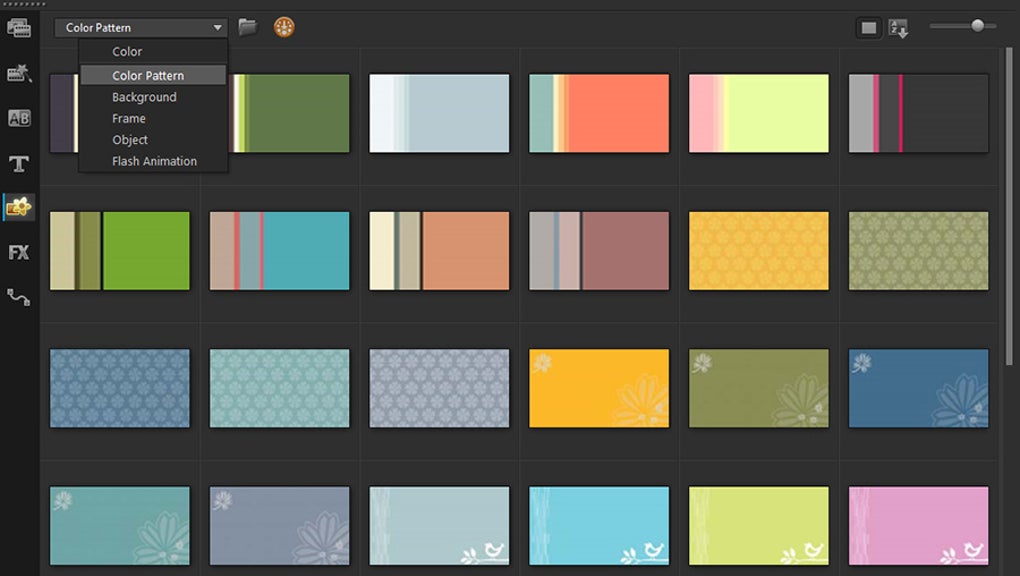1020x576 pixels.
Task: Select the coral orange striped pattern
Action: click(x=599, y=113)
